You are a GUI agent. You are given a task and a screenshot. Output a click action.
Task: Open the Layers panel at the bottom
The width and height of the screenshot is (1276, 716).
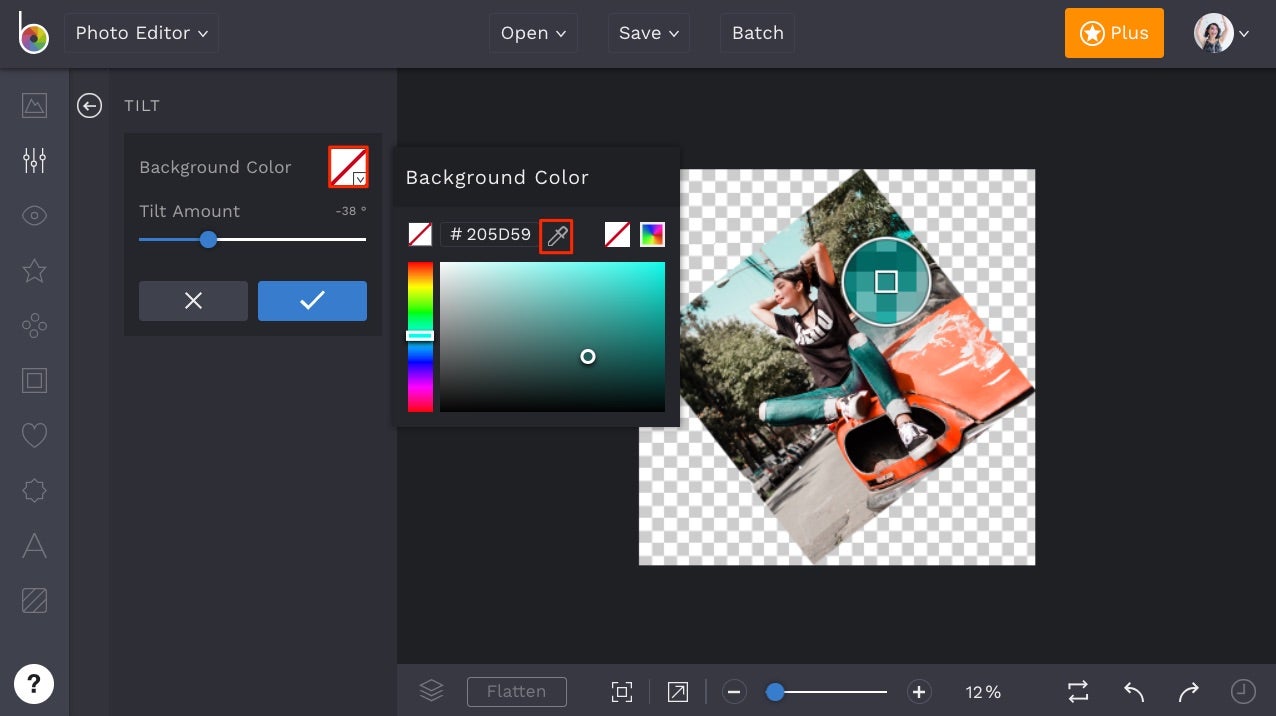pos(430,690)
